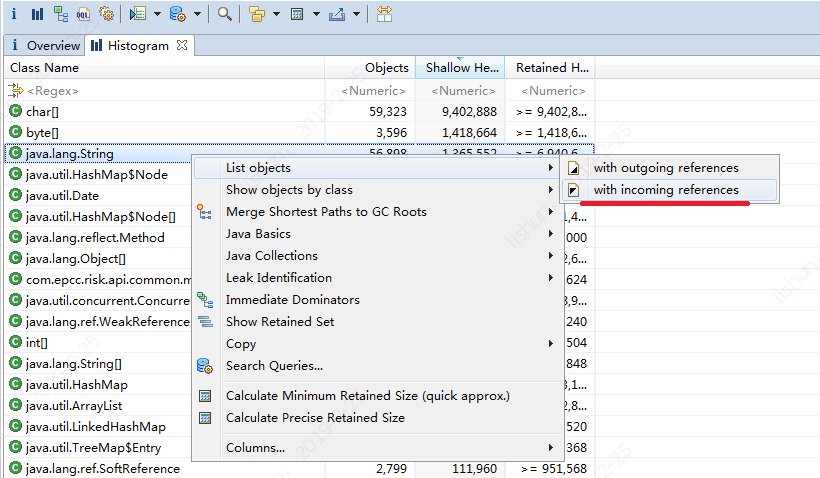Expand the calculate retained size dropdown arrow
This screenshot has height=478, width=820.
[x=316, y=14]
